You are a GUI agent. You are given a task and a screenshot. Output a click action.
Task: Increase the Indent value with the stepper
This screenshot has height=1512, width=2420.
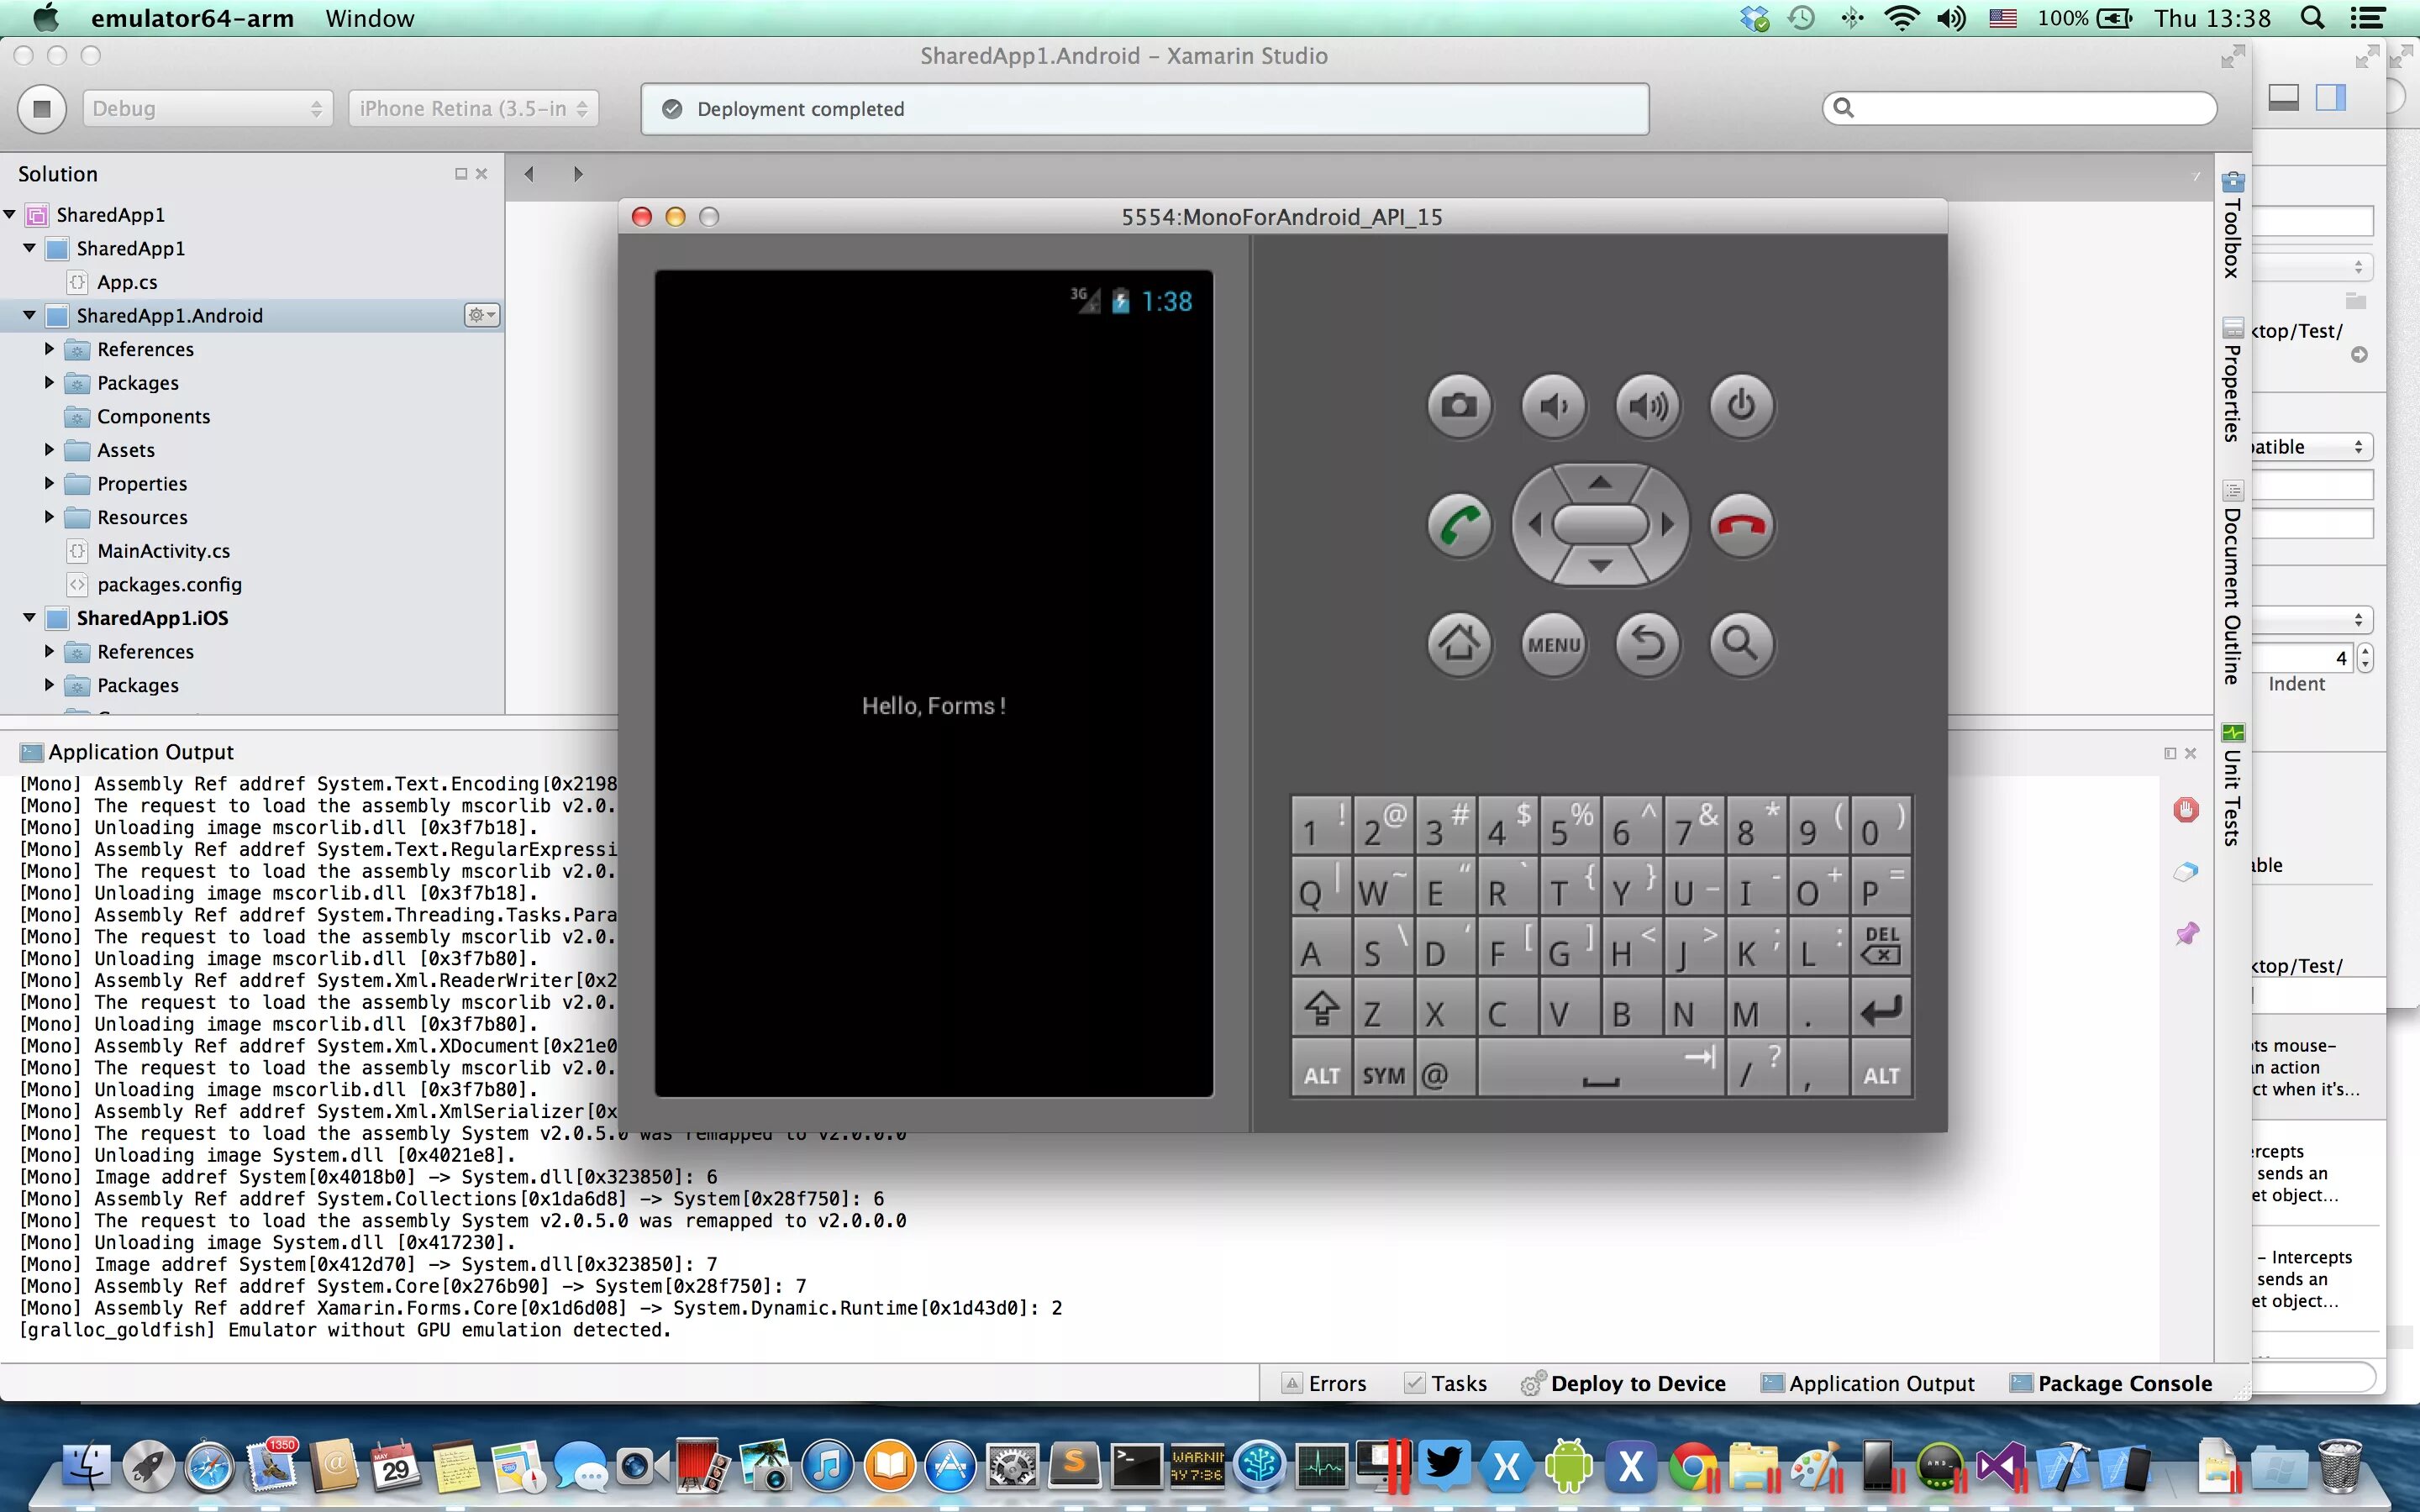[2365, 651]
